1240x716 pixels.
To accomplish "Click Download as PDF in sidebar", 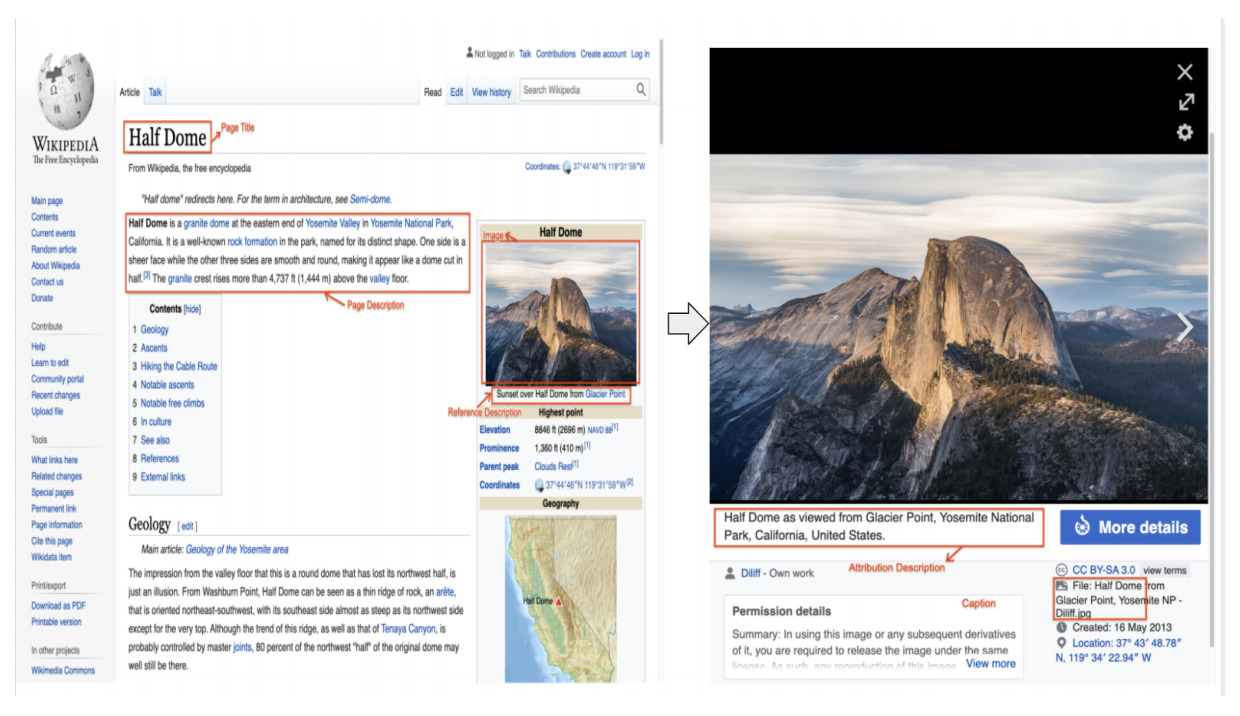I will pos(58,605).
